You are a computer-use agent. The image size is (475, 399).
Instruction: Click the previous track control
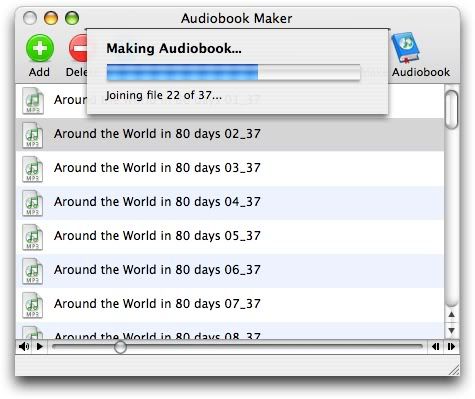coord(435,347)
